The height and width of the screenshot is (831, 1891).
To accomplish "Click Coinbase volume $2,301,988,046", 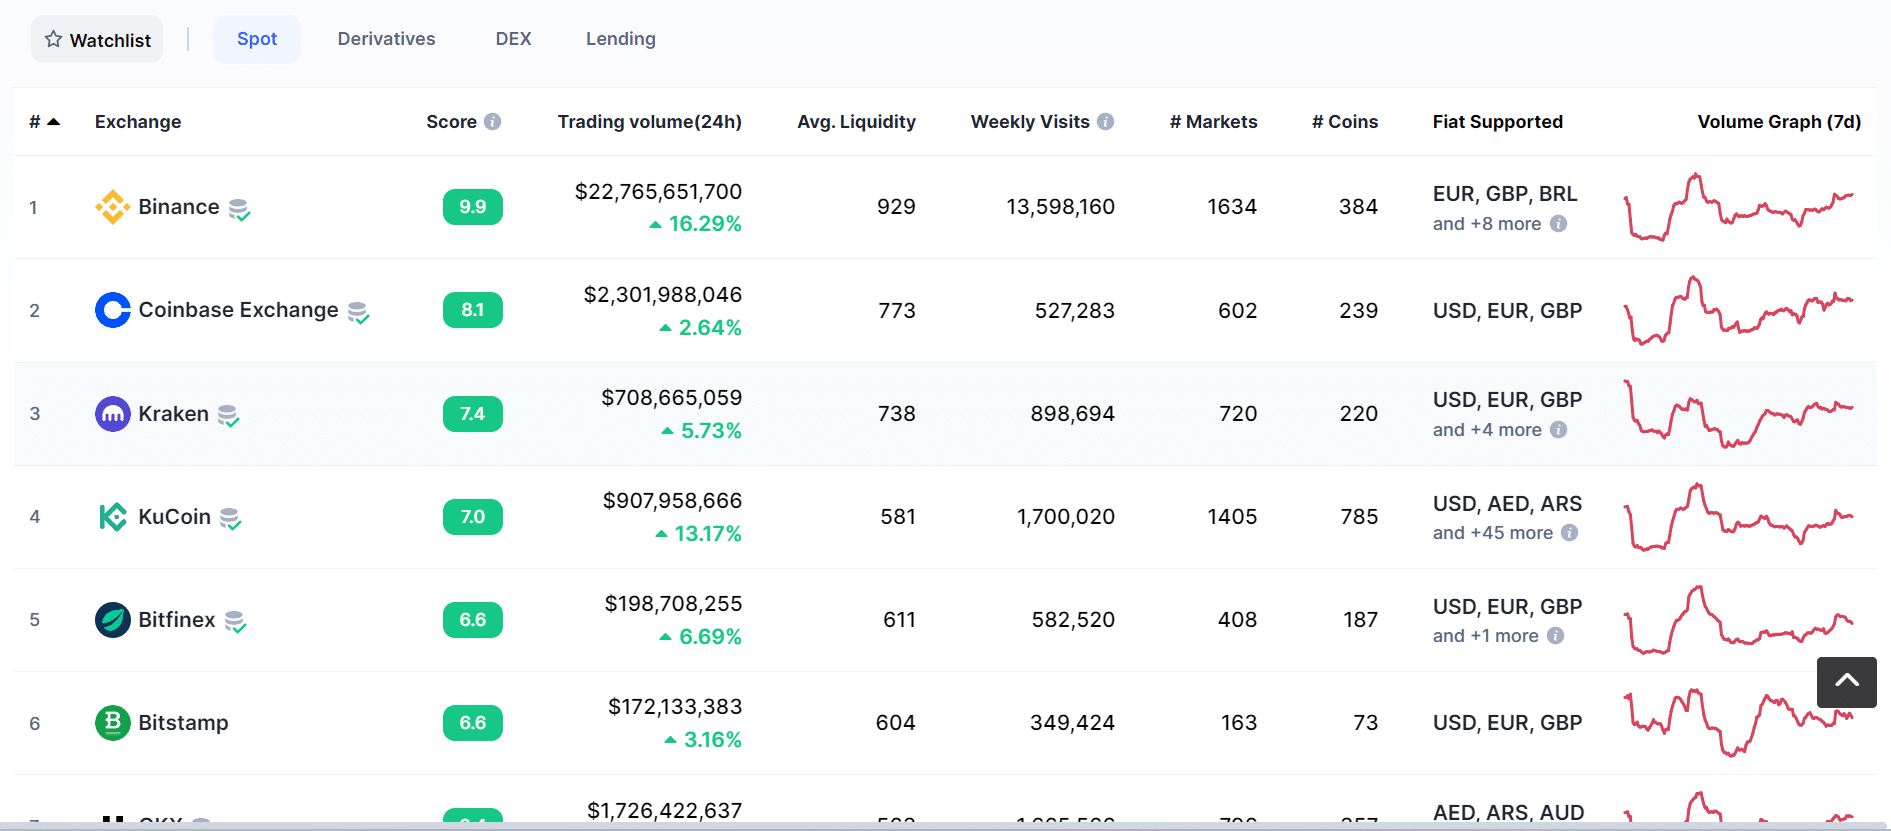I will coord(663,295).
